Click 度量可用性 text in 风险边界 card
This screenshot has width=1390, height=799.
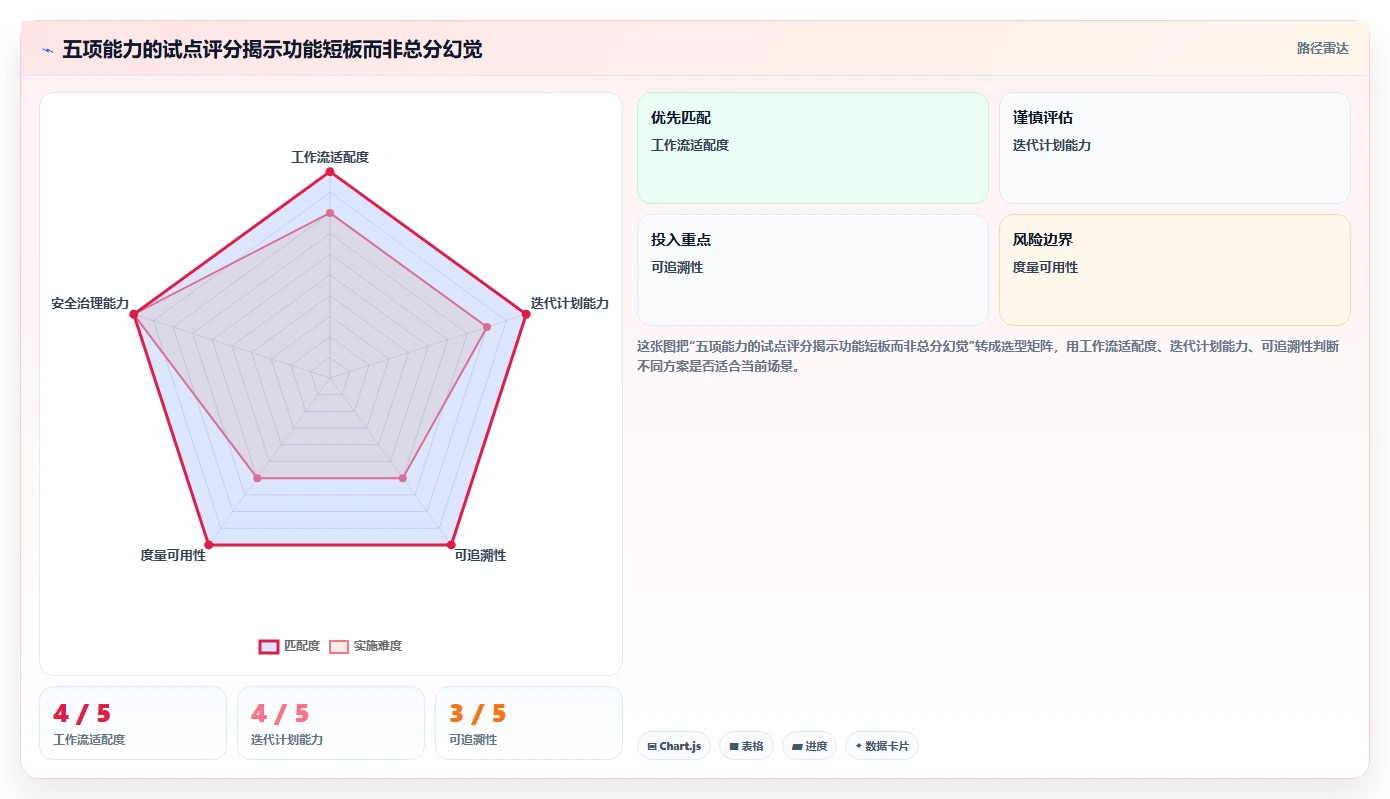pyautogui.click(x=1045, y=267)
